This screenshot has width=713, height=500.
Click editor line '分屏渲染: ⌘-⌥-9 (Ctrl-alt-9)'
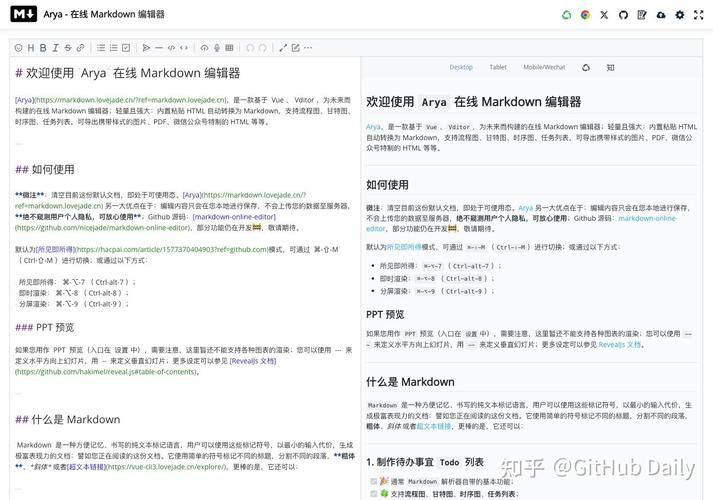[74, 304]
